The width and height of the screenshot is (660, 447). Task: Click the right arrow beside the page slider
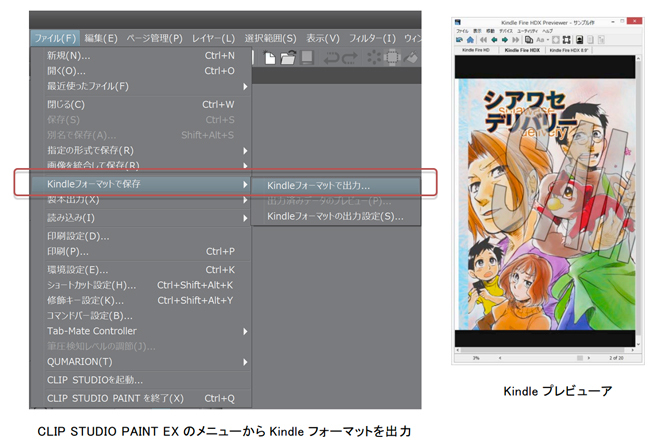click(588, 358)
